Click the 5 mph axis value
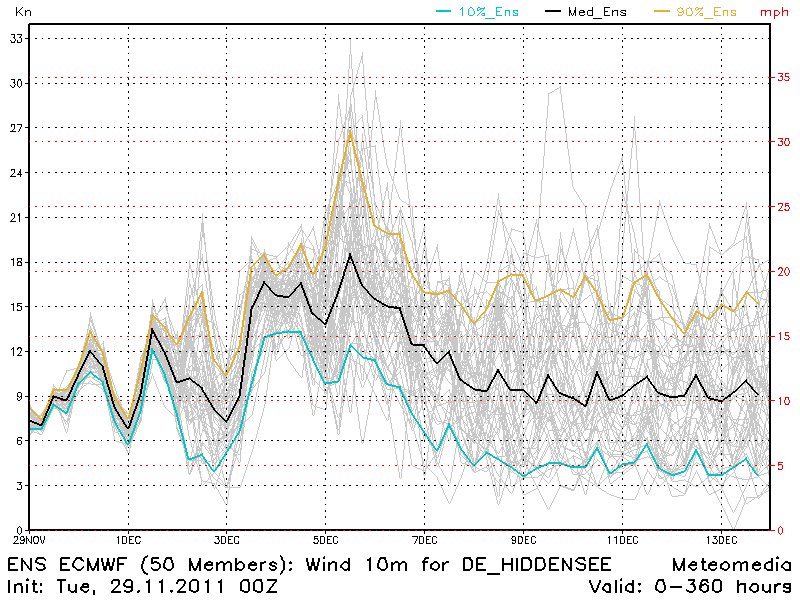The width and height of the screenshot is (800, 600). 780,466
